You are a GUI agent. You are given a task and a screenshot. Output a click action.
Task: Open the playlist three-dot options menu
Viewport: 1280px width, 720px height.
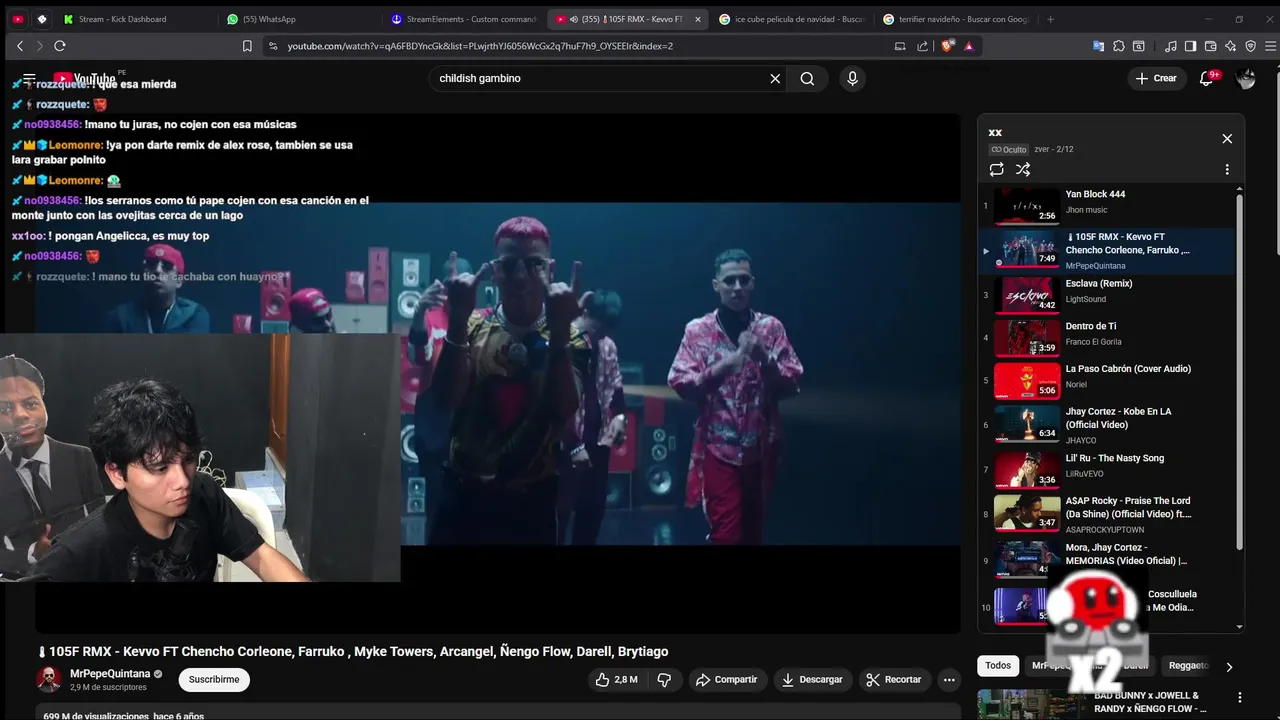(x=1227, y=170)
